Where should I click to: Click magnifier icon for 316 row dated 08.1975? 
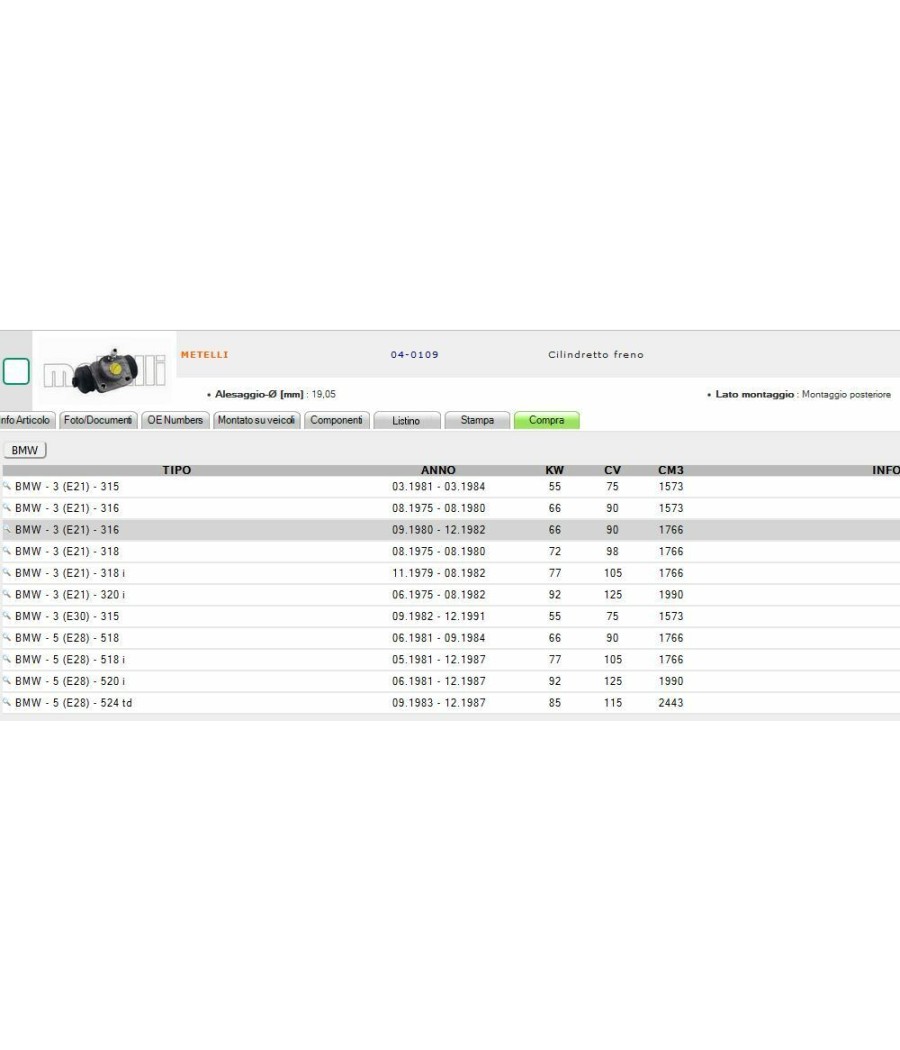tap(7, 508)
